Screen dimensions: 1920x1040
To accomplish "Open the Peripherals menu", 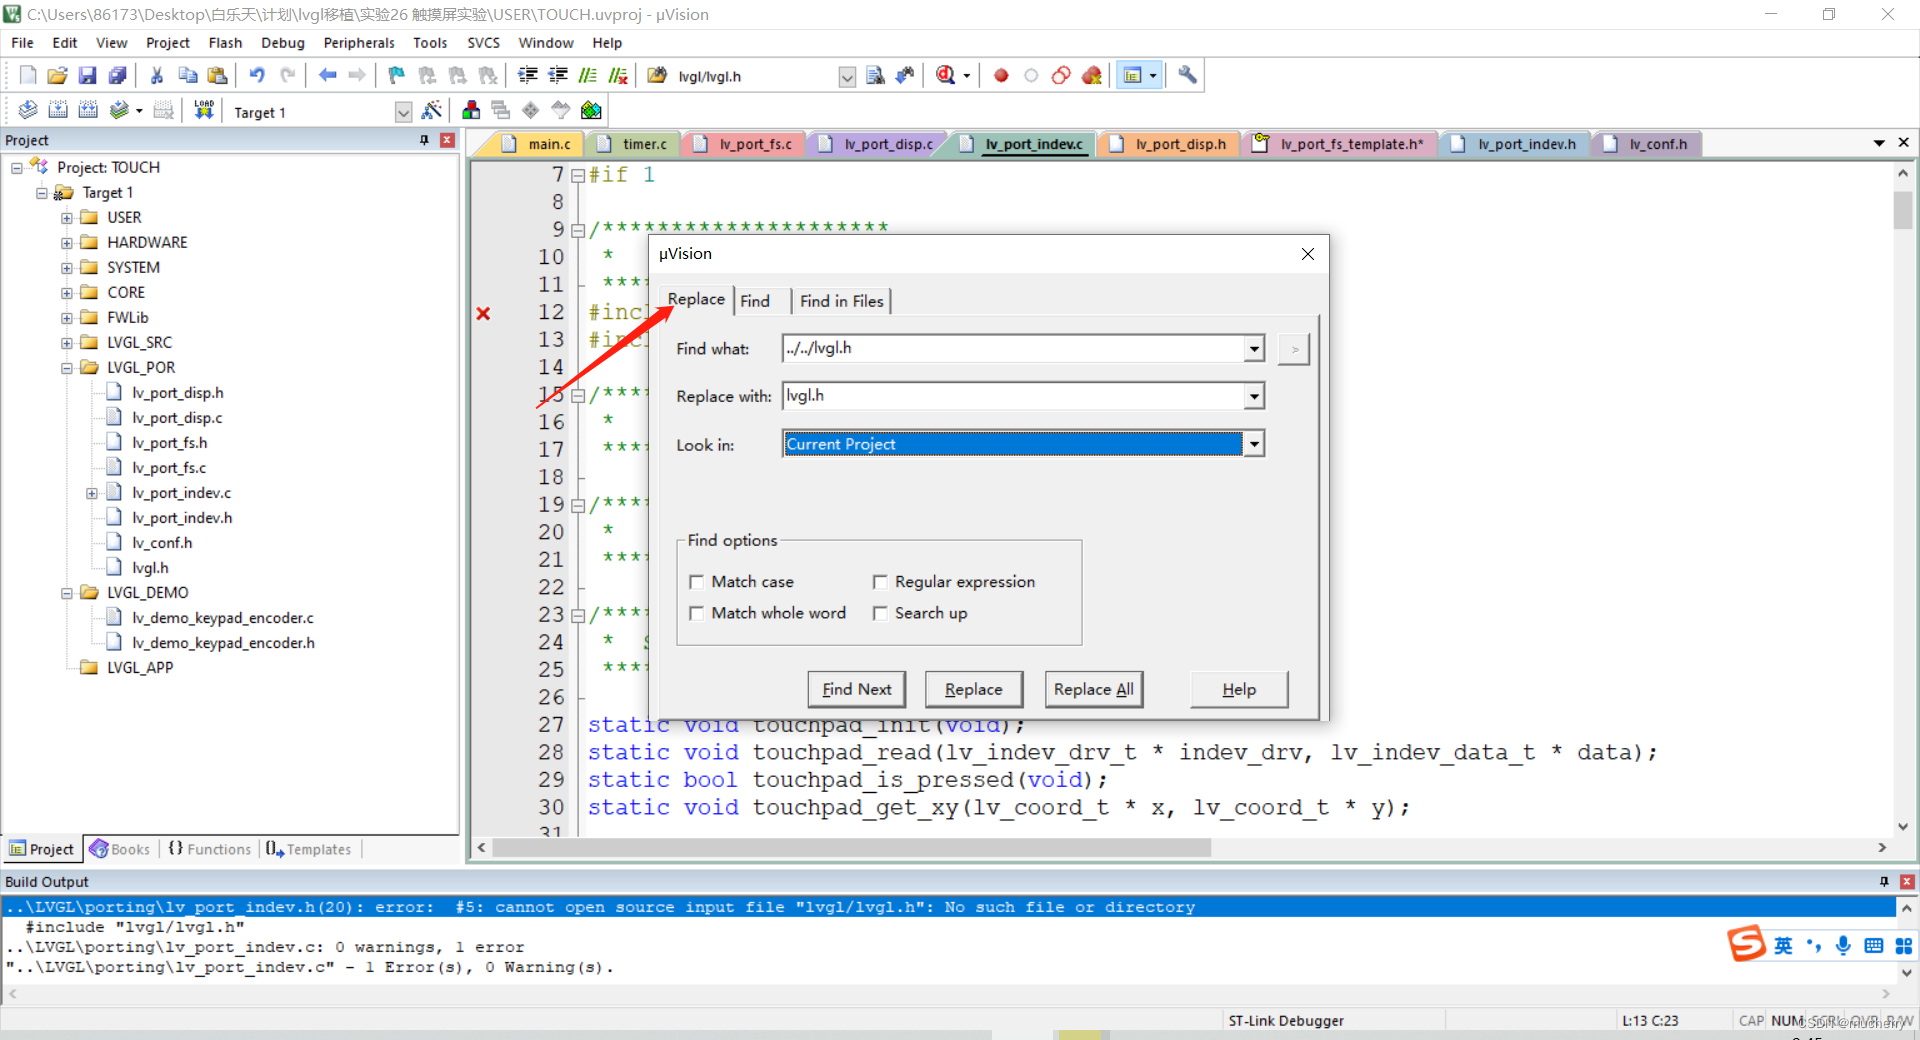I will point(359,43).
